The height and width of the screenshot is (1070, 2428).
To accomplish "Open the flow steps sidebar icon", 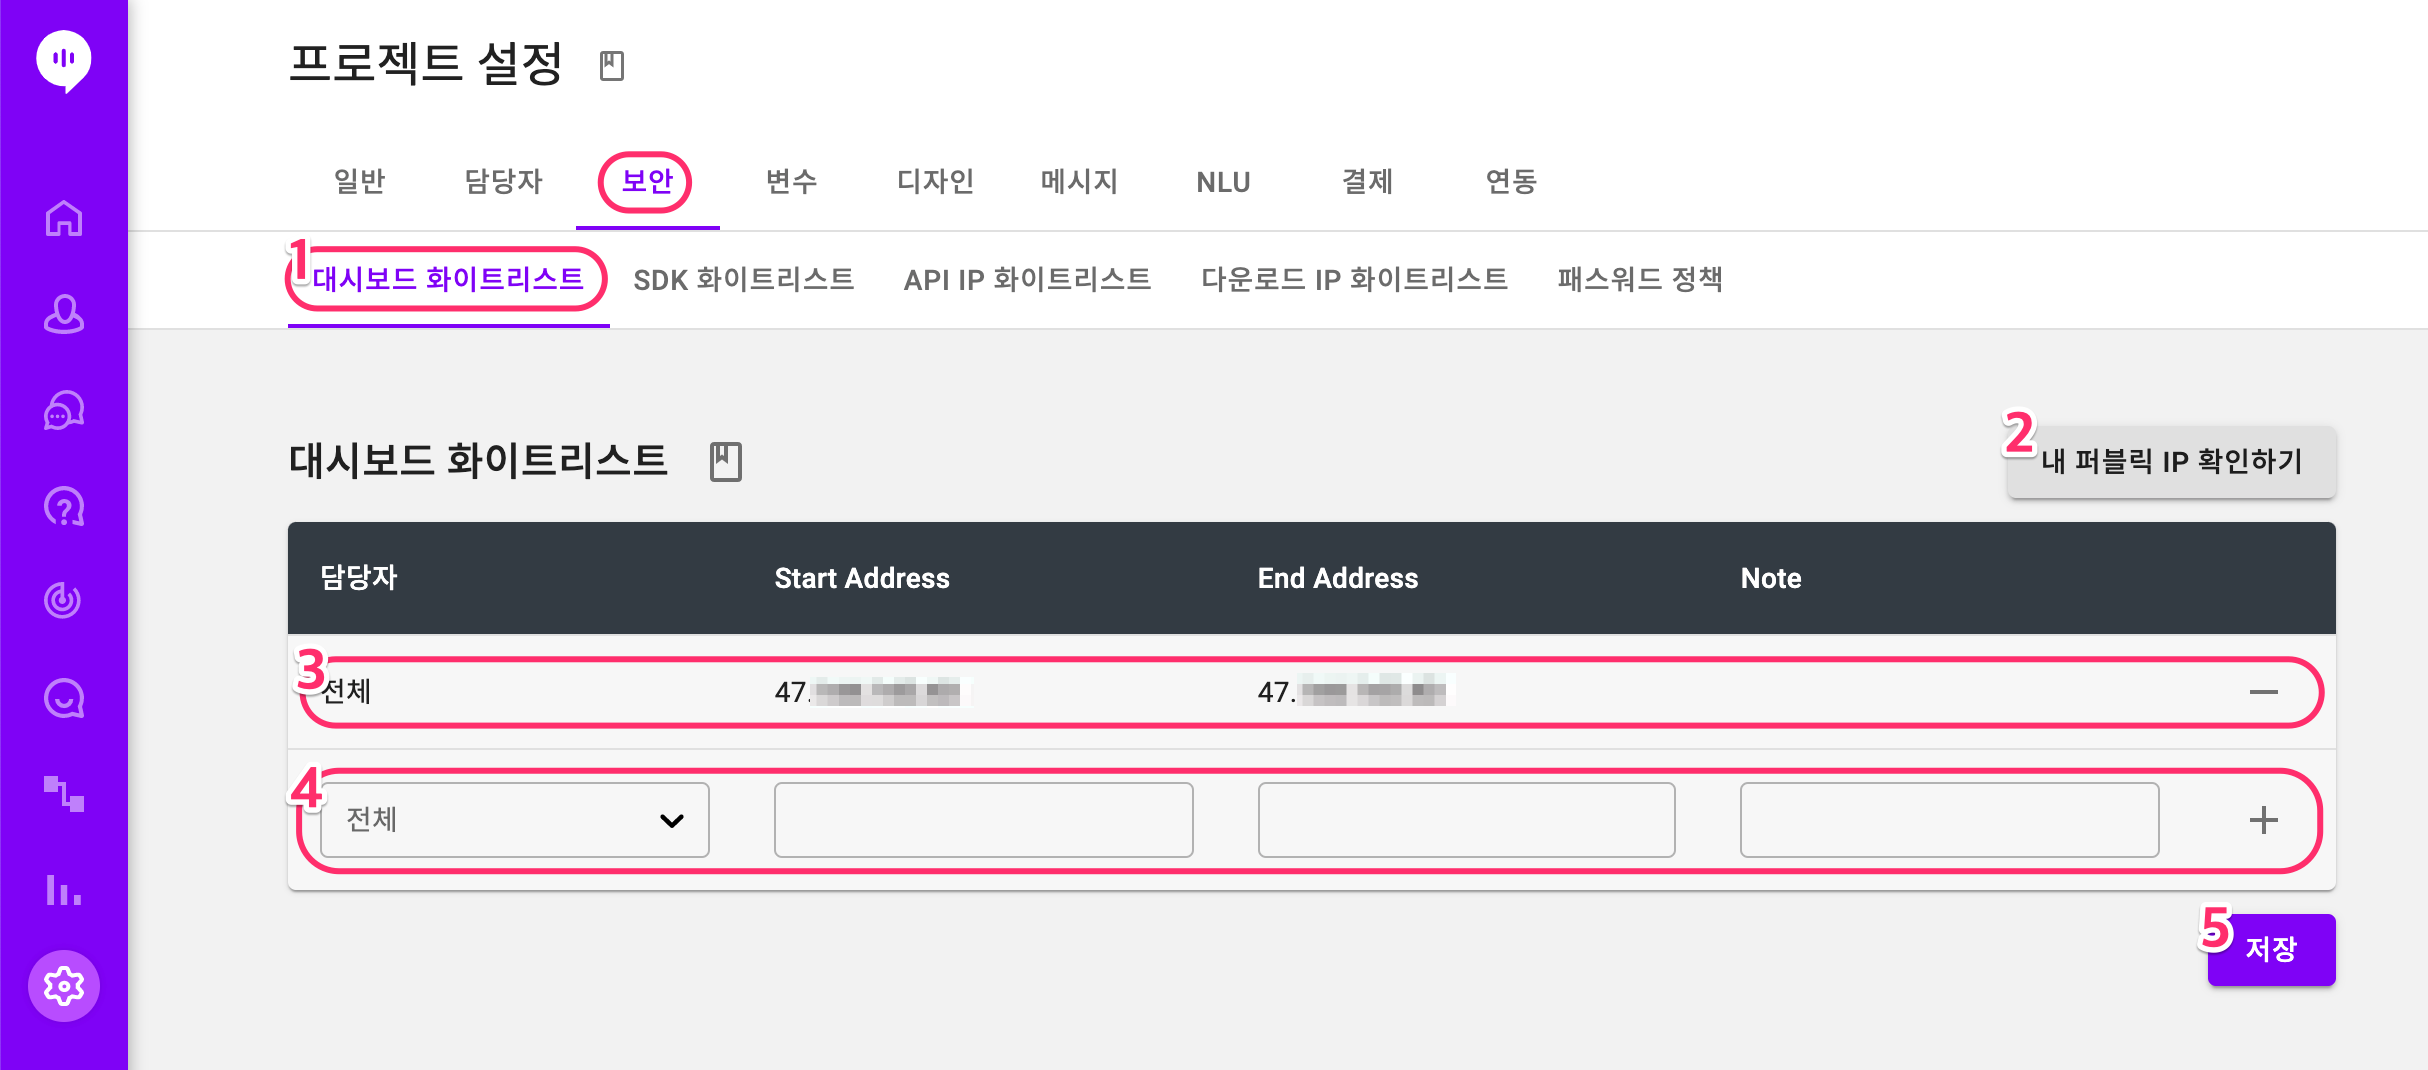I will pos(64,793).
